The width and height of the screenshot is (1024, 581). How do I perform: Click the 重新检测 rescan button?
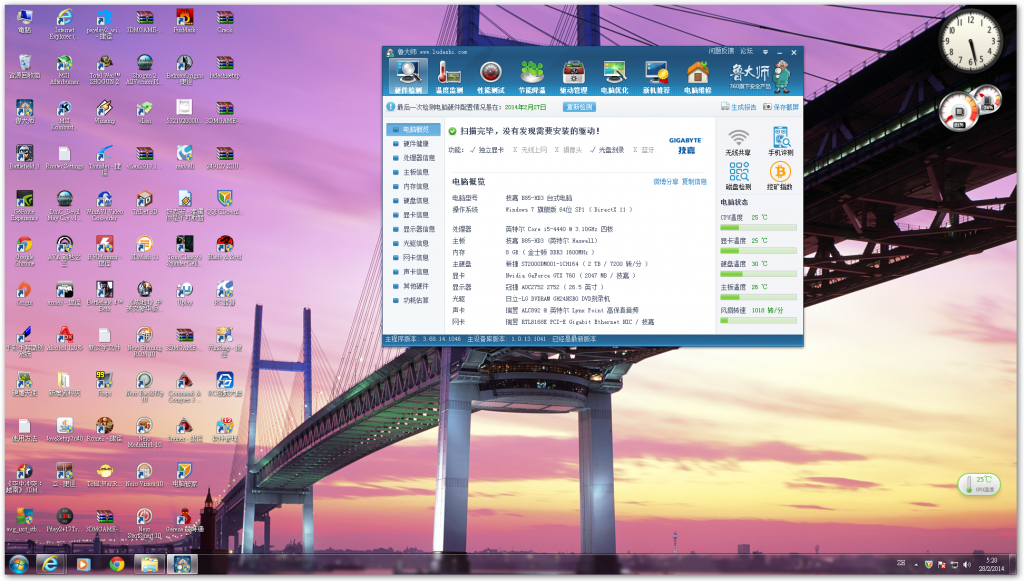pos(580,106)
